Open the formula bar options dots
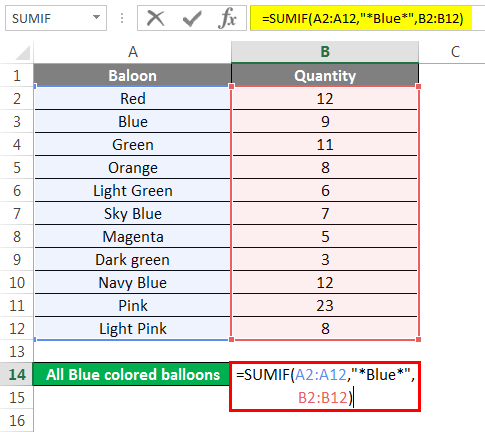The height and width of the screenshot is (432, 485). coord(122,18)
